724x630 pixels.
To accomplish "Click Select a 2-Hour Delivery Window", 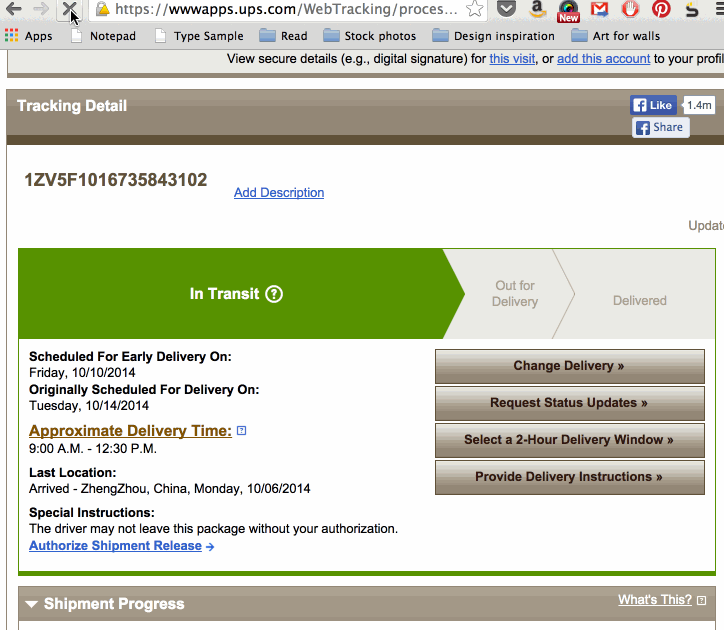I will pyautogui.click(x=570, y=440).
